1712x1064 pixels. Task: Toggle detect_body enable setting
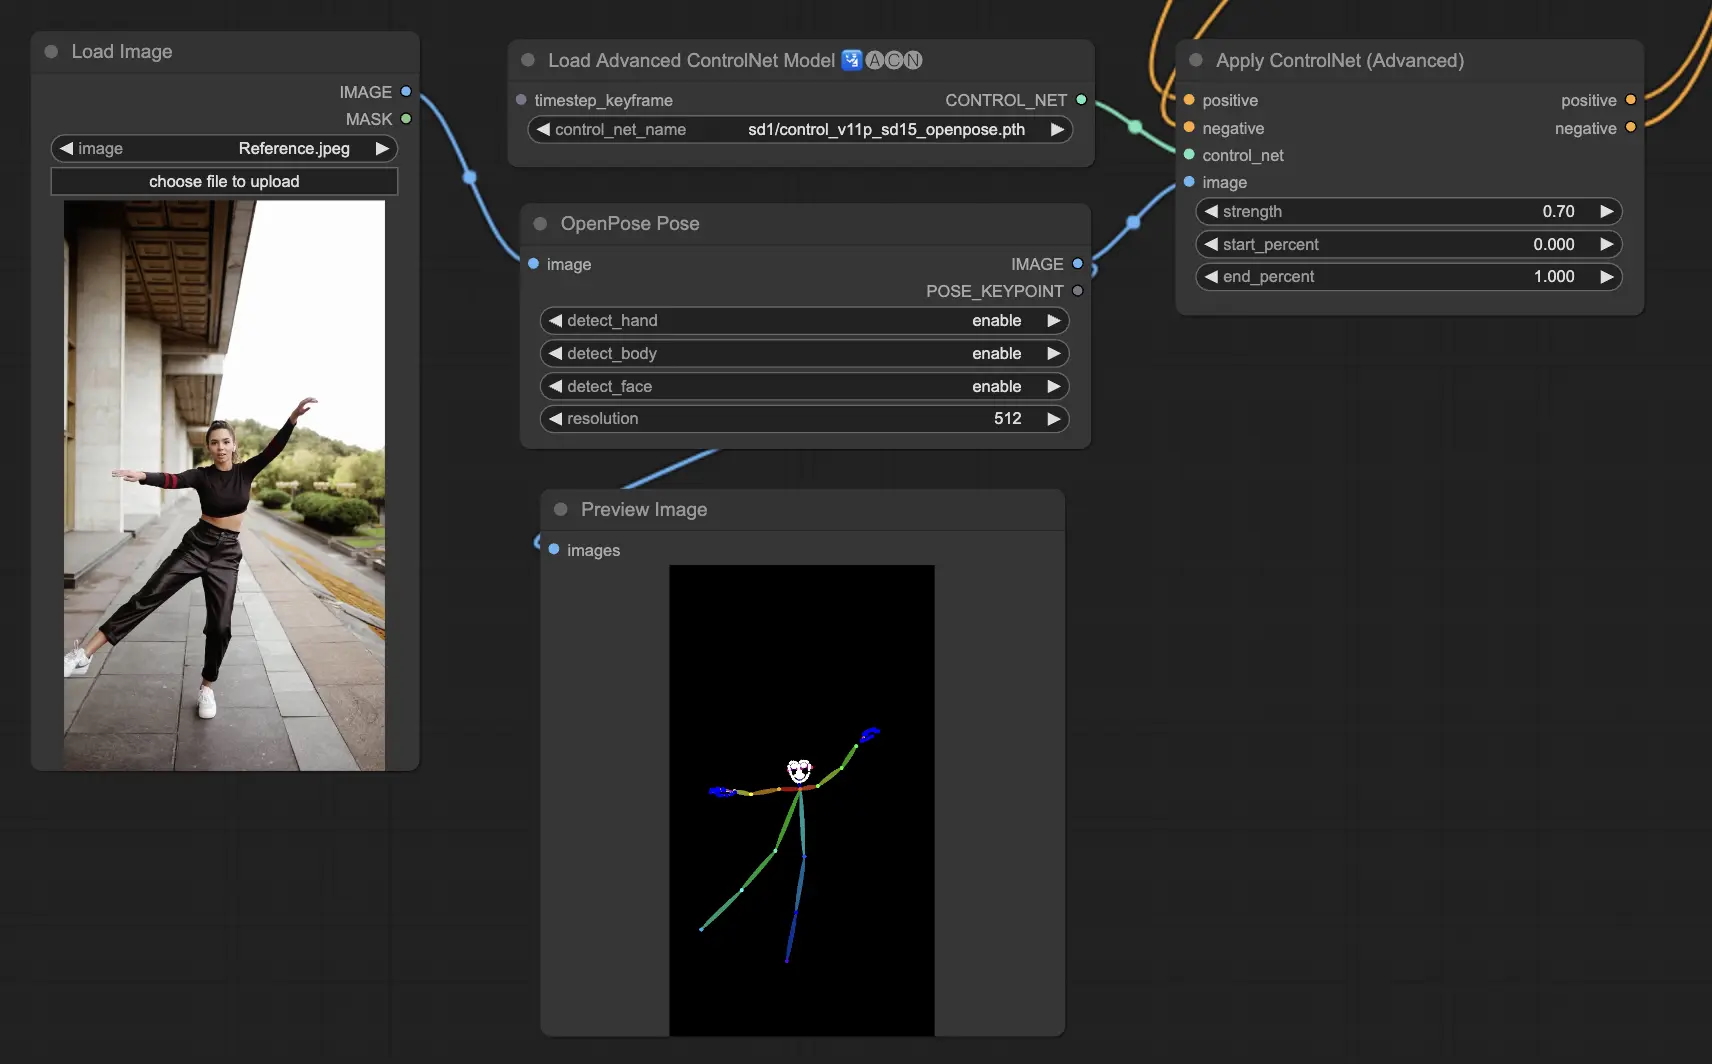805,353
